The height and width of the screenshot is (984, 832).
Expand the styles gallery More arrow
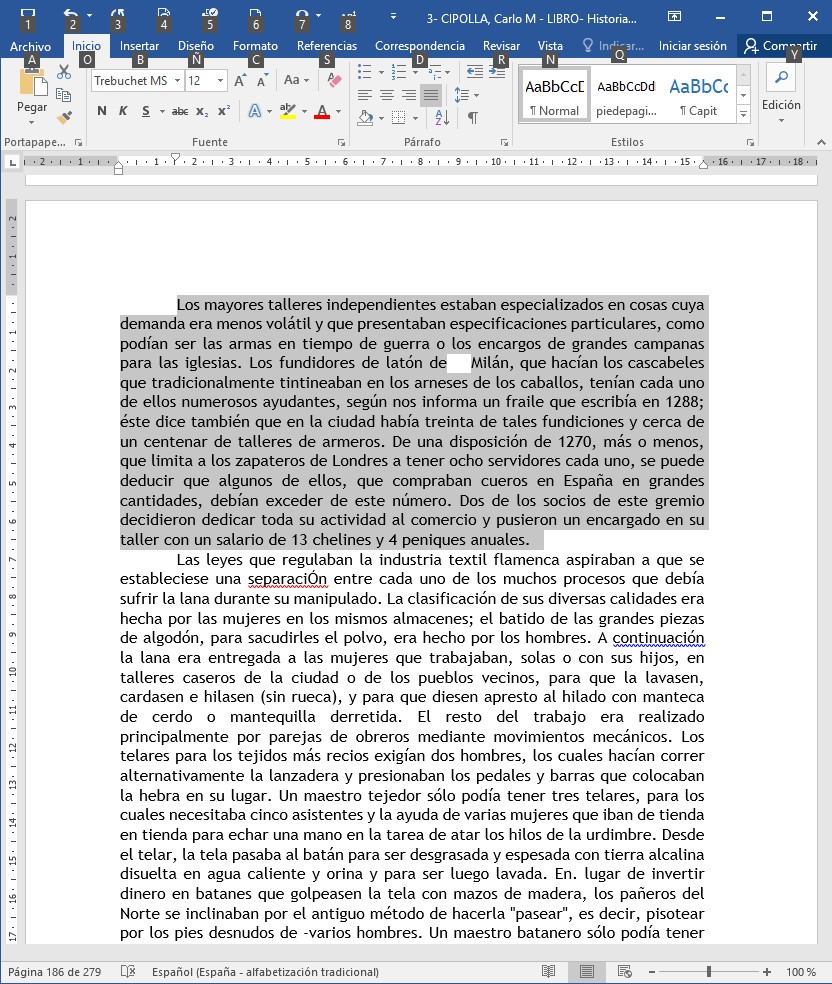(x=744, y=114)
